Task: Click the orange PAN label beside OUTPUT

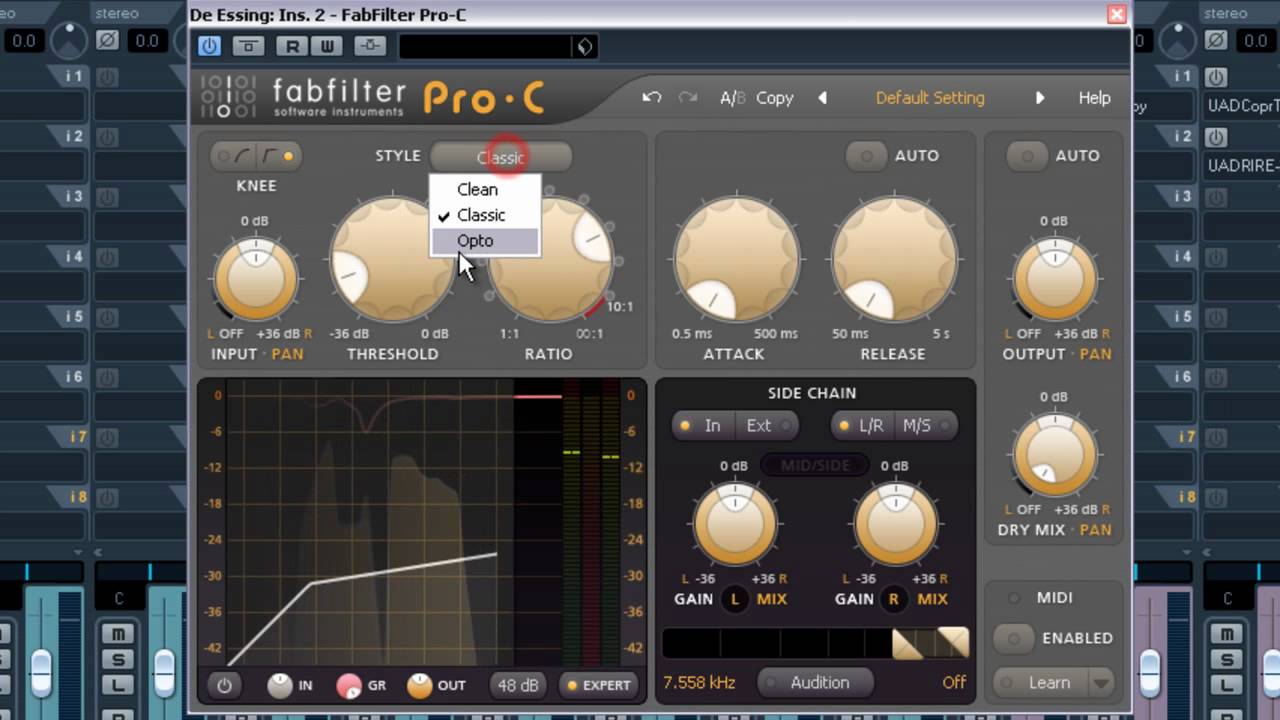Action: [x=1095, y=354]
